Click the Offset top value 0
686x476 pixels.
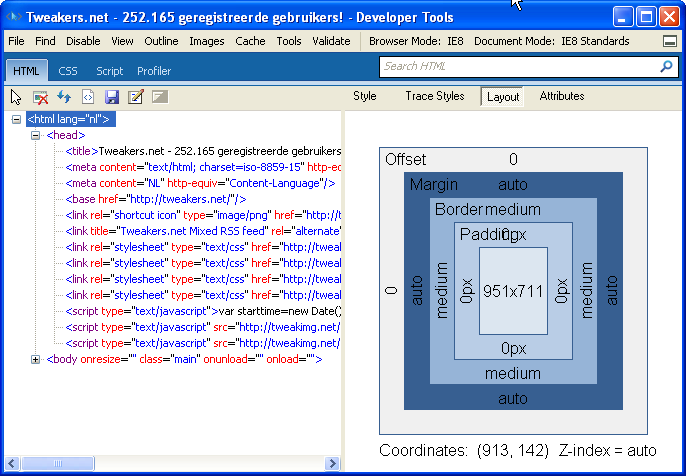tap(513, 159)
